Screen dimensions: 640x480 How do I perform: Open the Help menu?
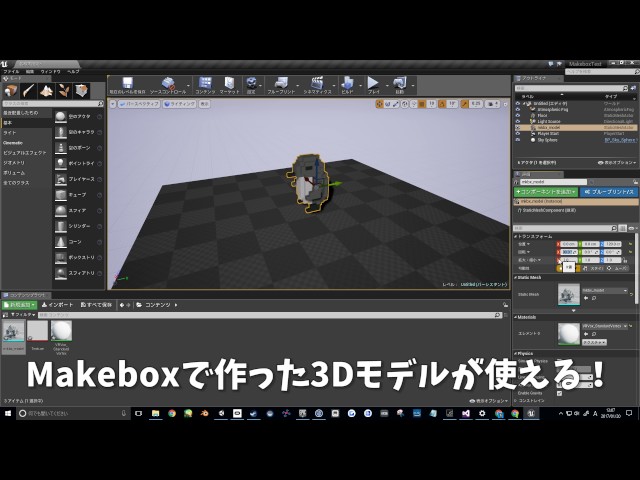73,71
